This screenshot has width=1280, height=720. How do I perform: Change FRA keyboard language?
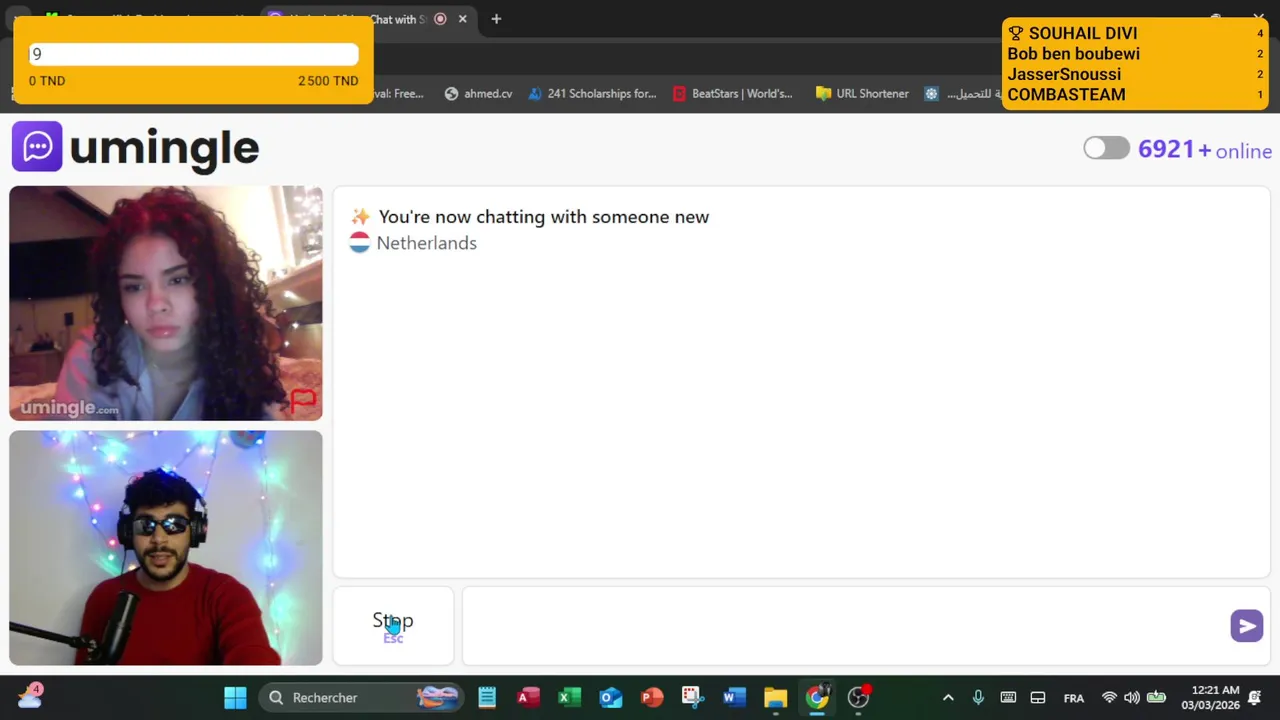point(1074,698)
